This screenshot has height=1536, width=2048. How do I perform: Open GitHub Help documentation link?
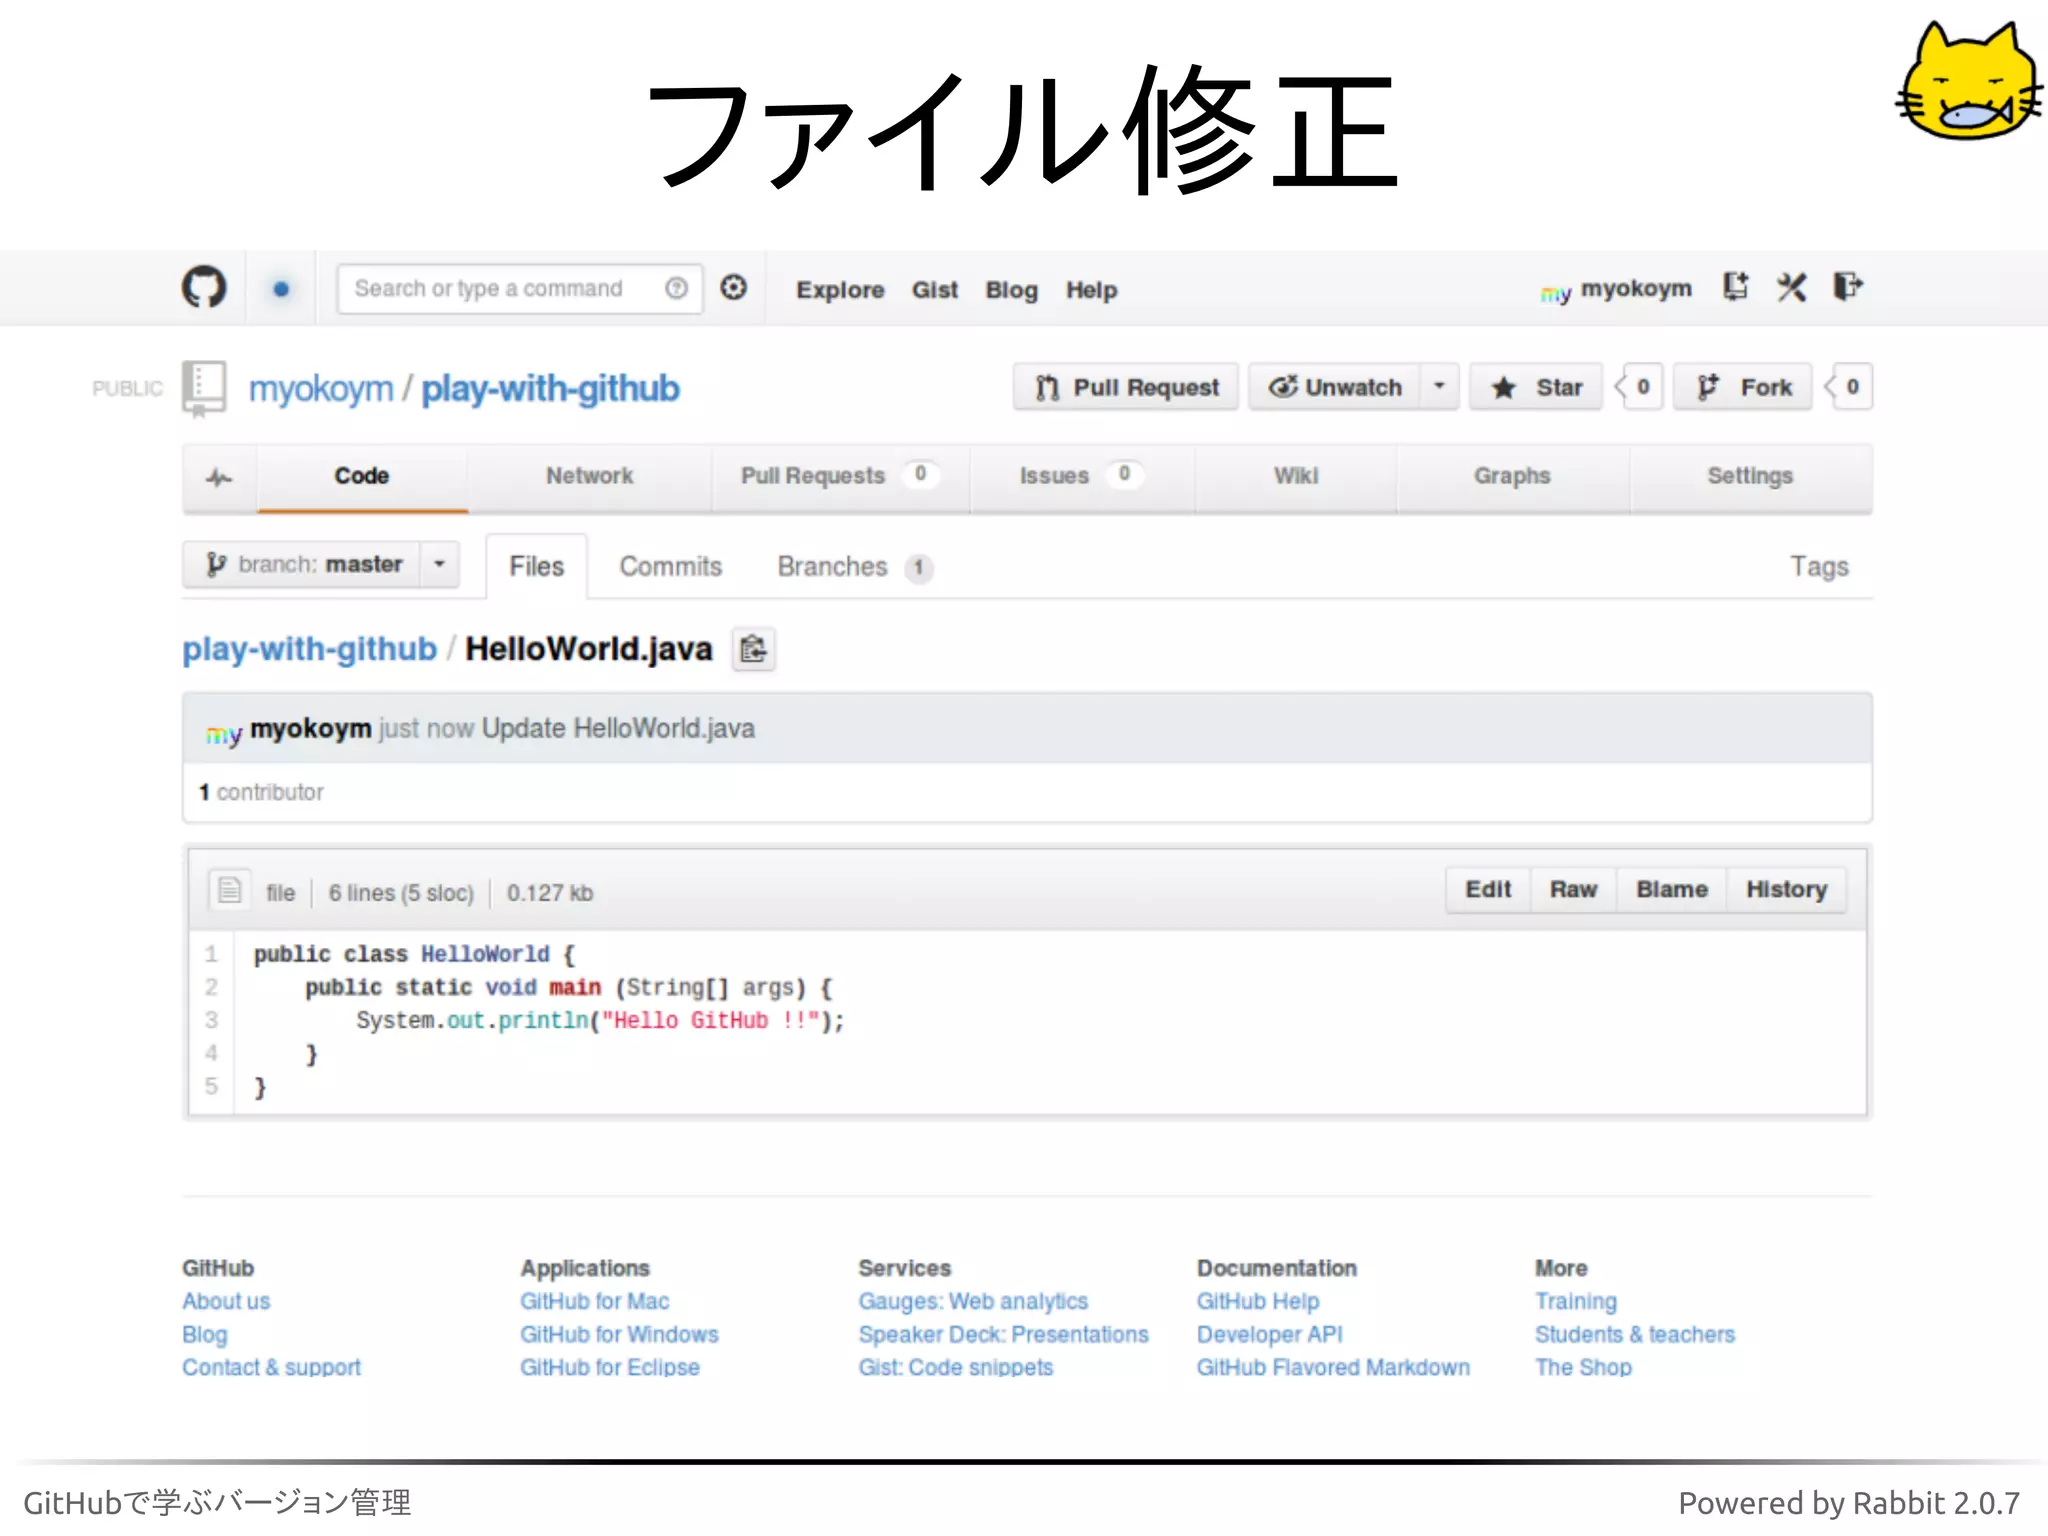point(1258,1301)
